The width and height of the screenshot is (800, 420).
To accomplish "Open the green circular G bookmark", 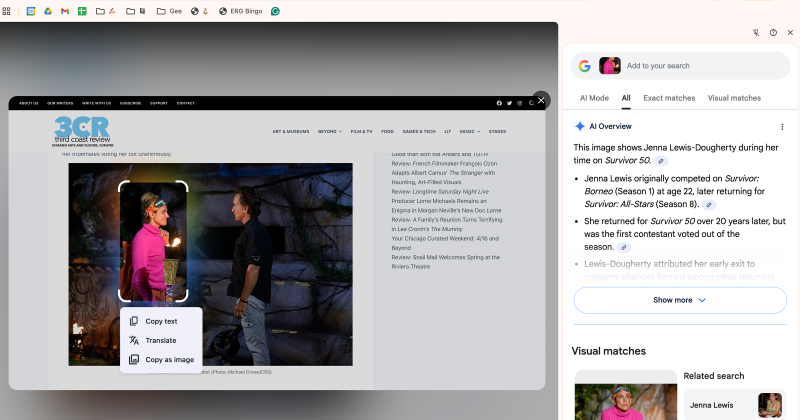I will point(275,11).
